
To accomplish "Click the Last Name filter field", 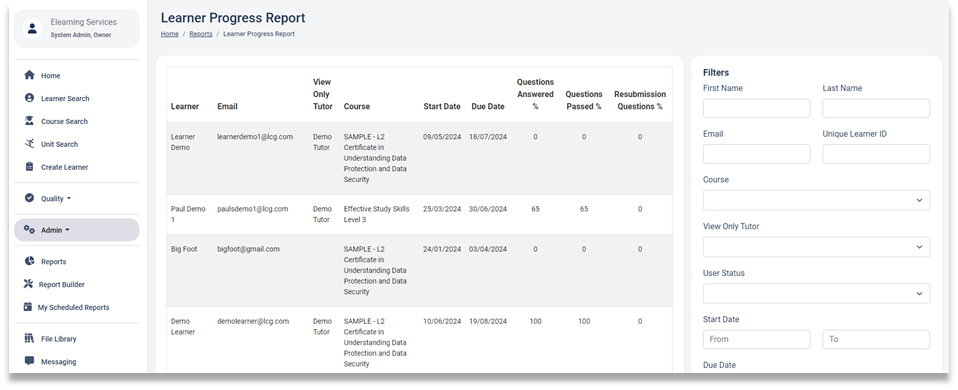I will [x=876, y=108].
